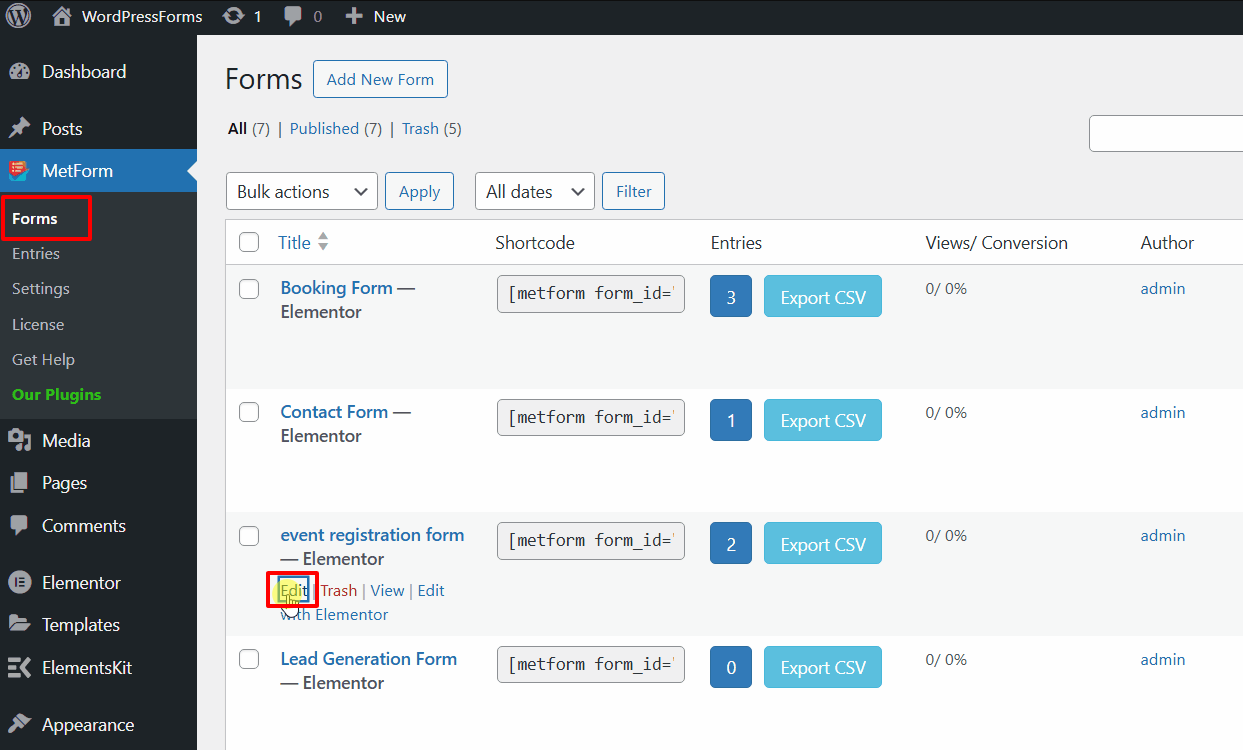This screenshot has height=750, width=1243.
Task: View only Published forms
Action: (323, 128)
